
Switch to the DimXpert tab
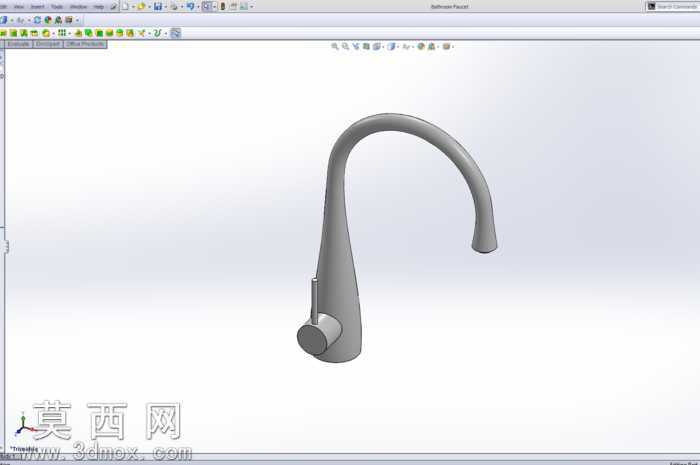coord(48,44)
